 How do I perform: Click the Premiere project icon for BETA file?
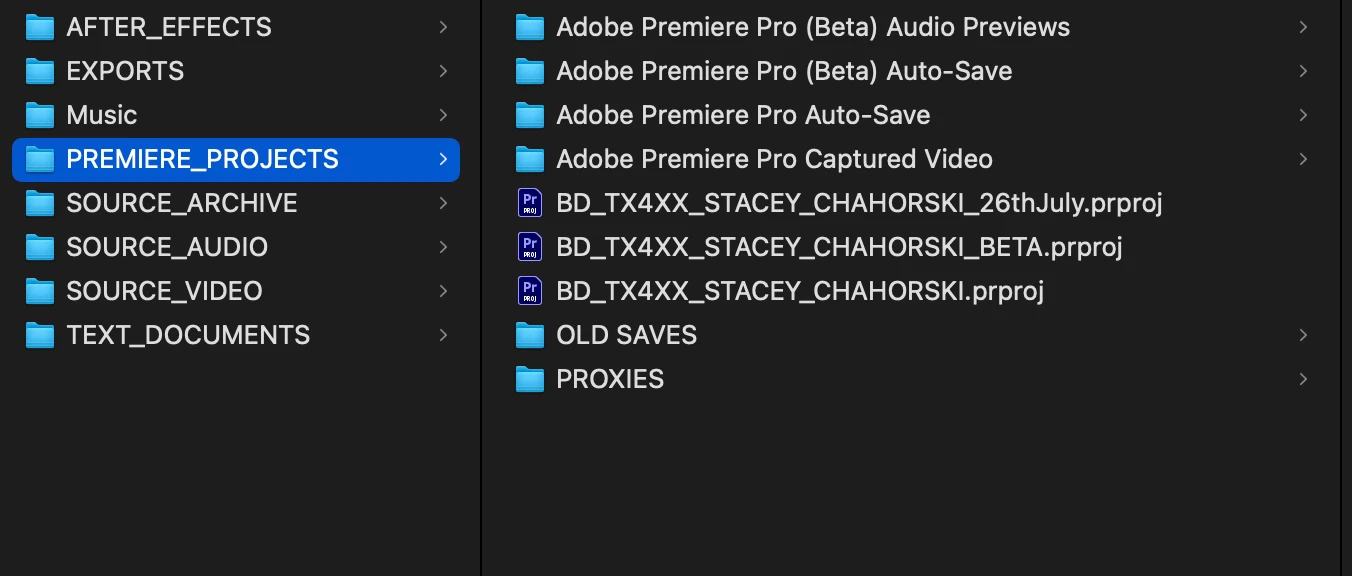click(x=530, y=247)
